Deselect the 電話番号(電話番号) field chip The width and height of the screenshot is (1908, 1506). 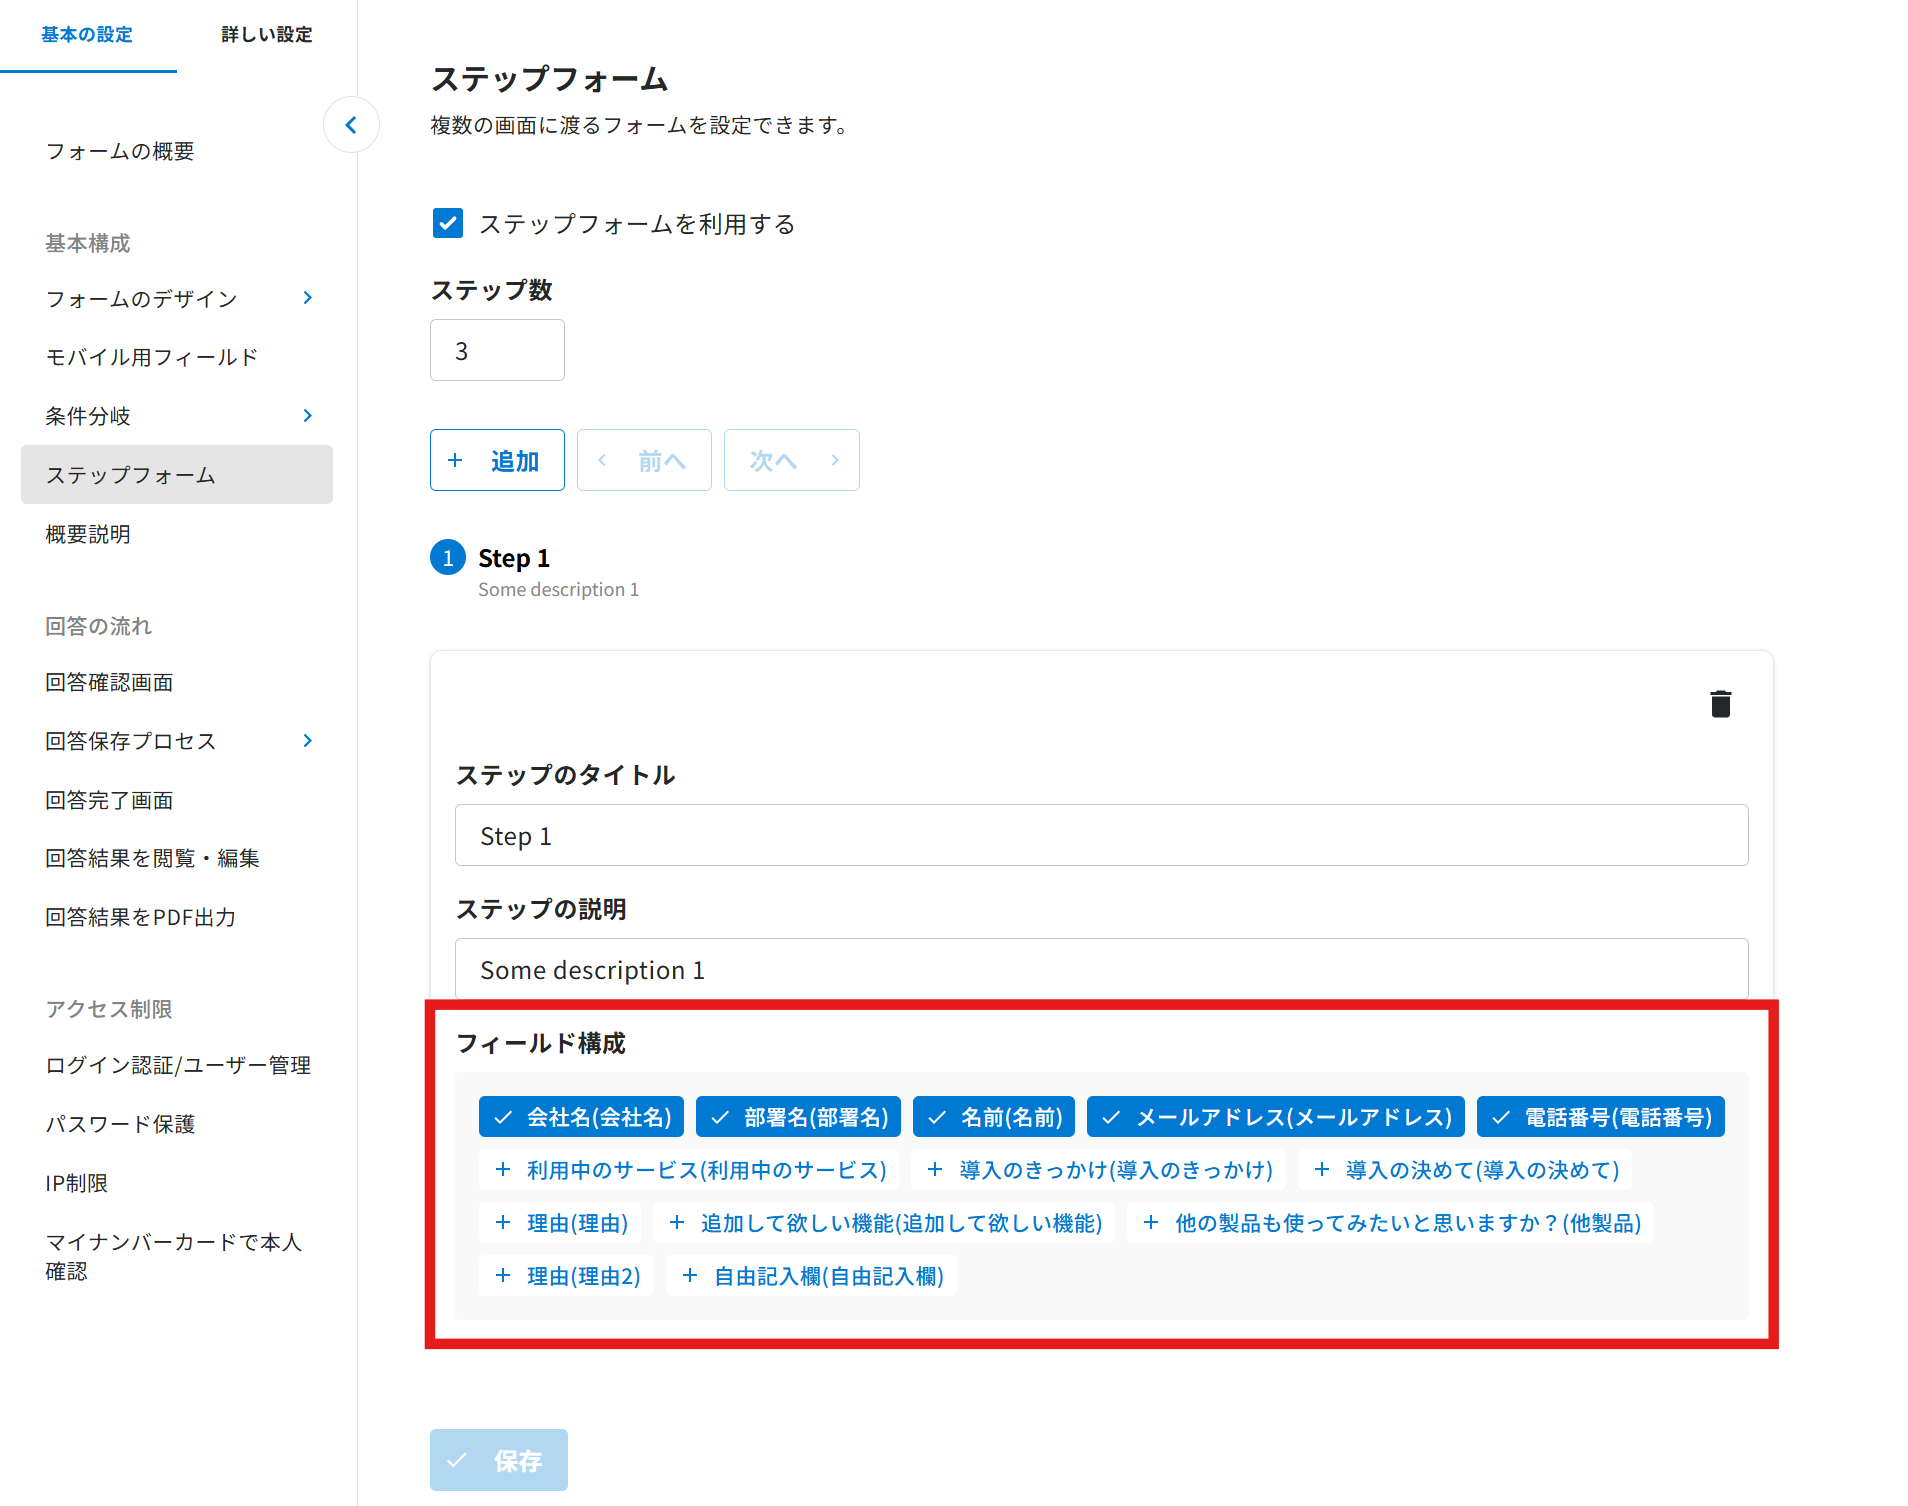1601,1117
